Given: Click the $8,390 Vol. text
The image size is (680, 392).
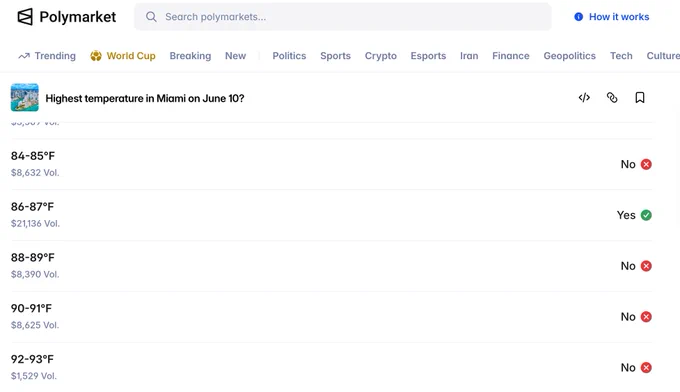Looking at the screenshot, I should (35, 274).
